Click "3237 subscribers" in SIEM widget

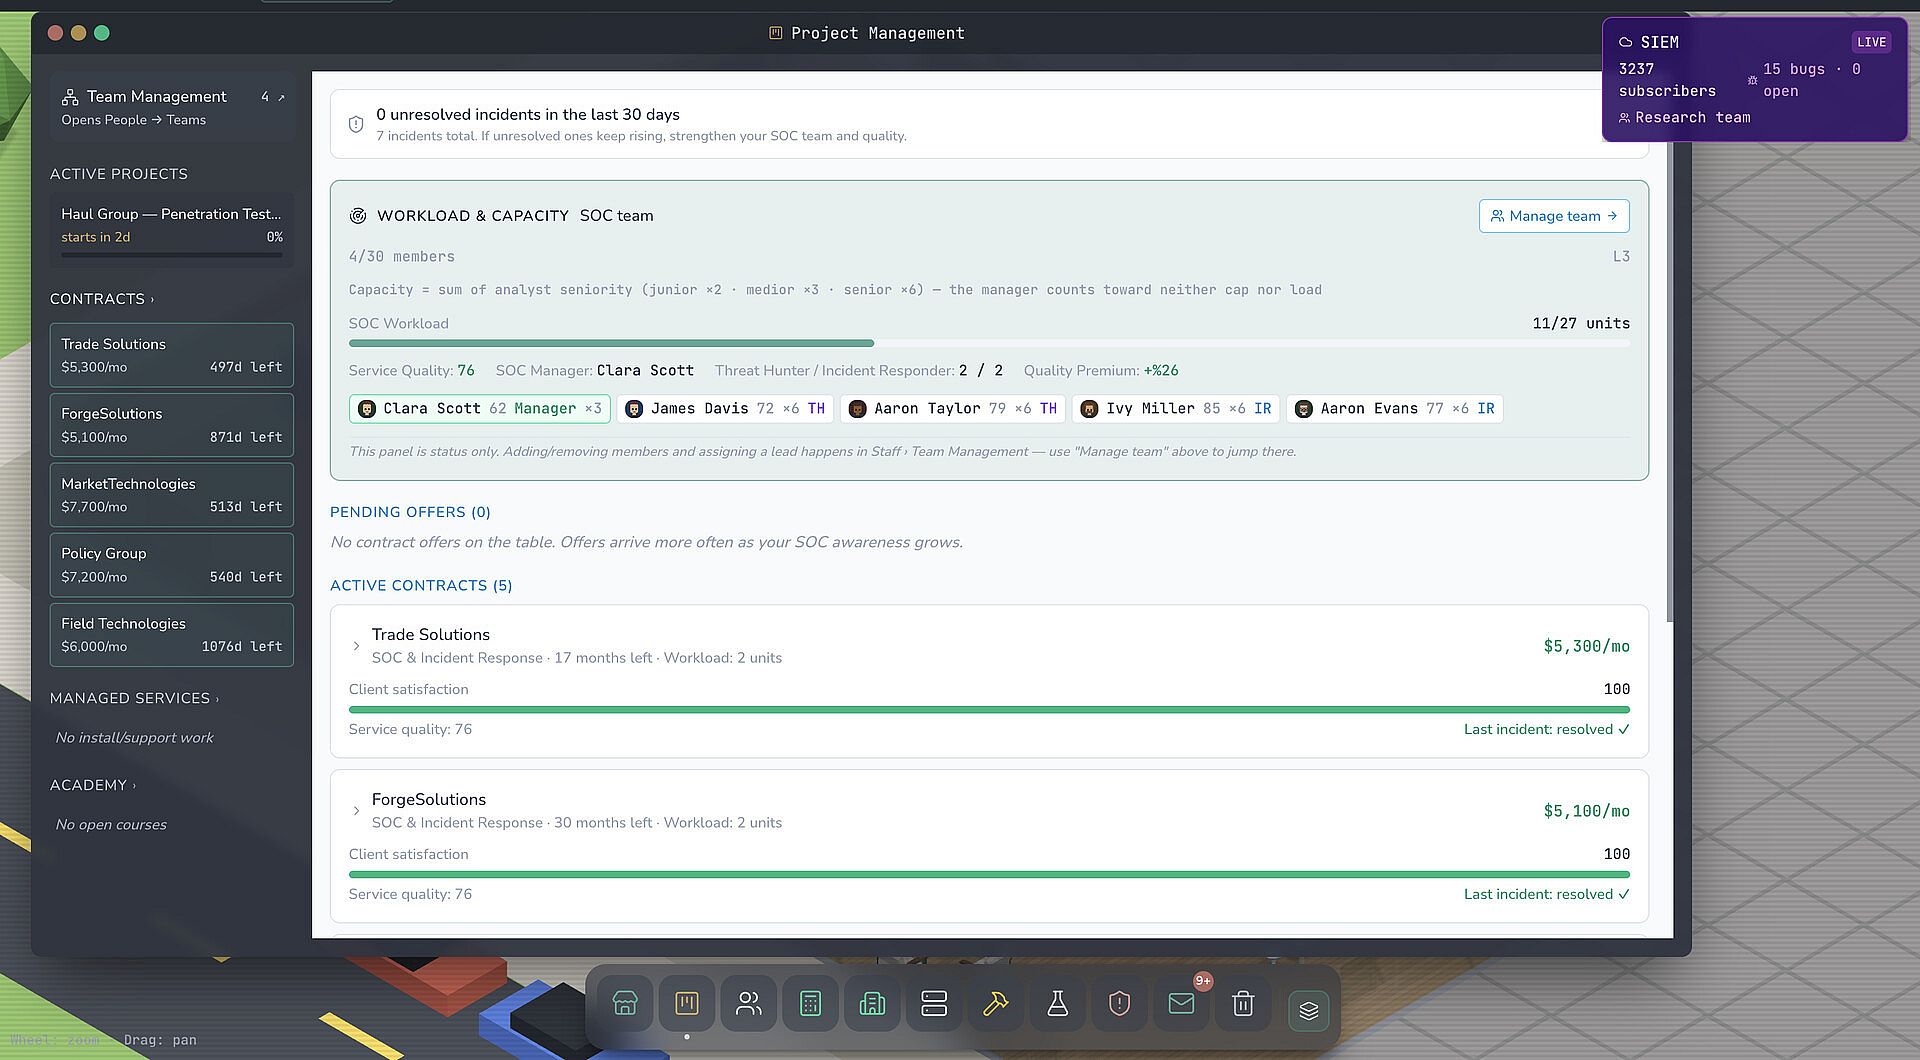click(1667, 80)
